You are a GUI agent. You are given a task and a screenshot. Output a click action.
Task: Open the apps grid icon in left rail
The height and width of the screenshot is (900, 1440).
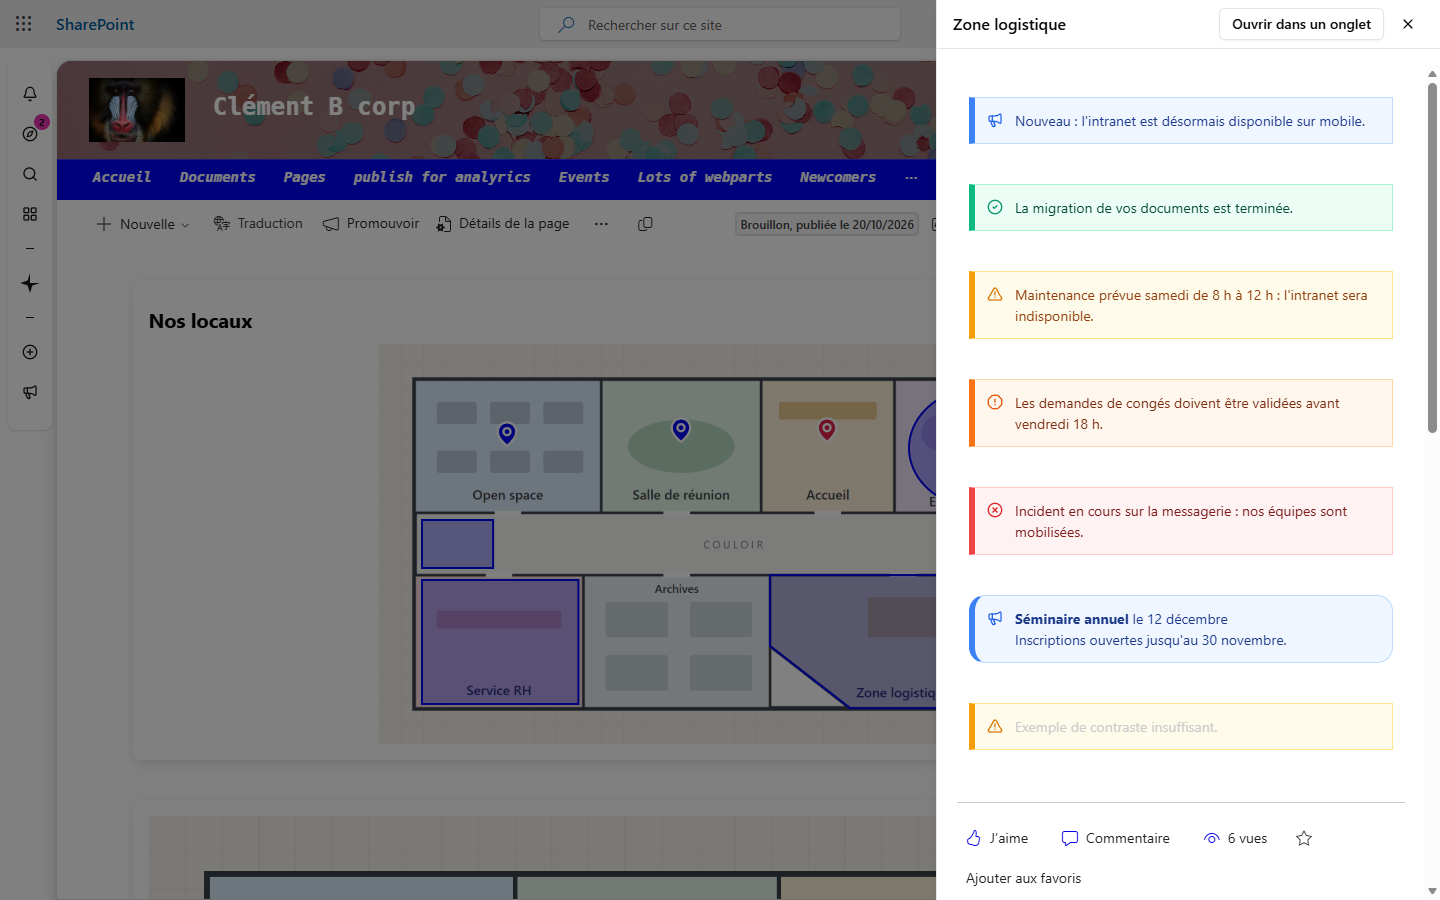pyautogui.click(x=30, y=214)
